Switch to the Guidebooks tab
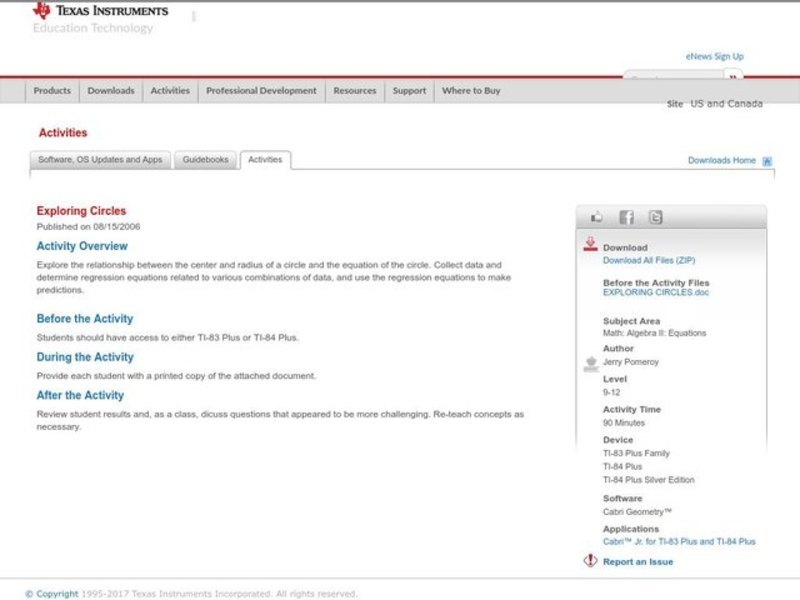800x600 pixels. pos(205,160)
